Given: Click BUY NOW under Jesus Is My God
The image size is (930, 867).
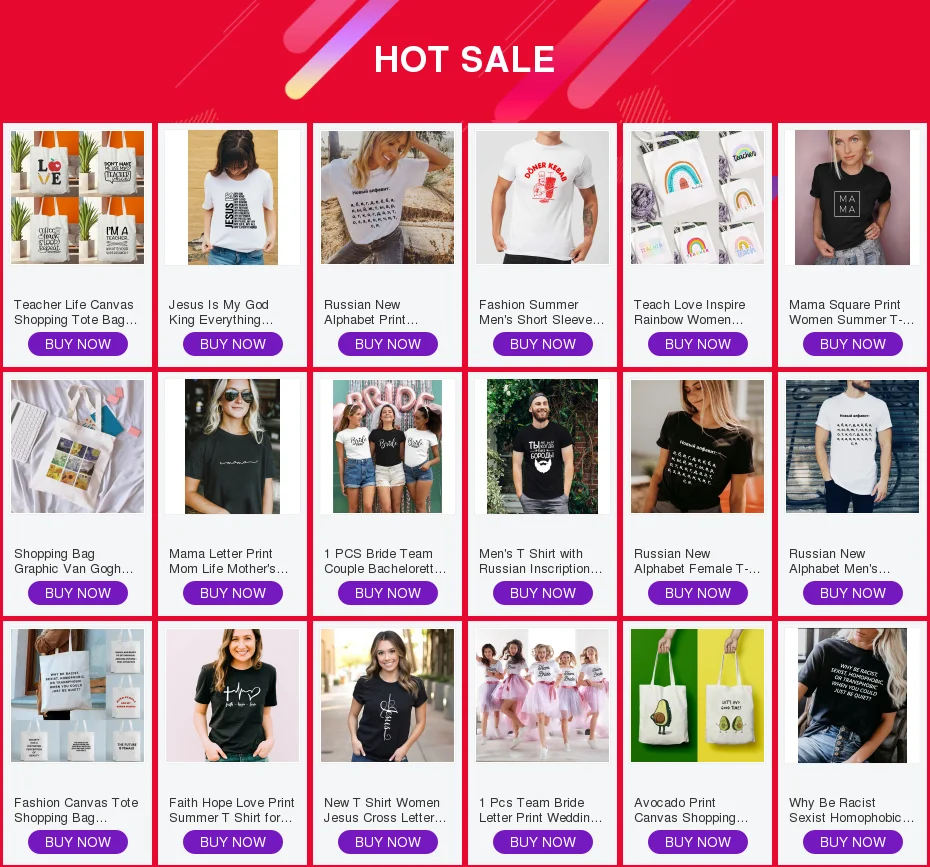Looking at the screenshot, I should (232, 344).
